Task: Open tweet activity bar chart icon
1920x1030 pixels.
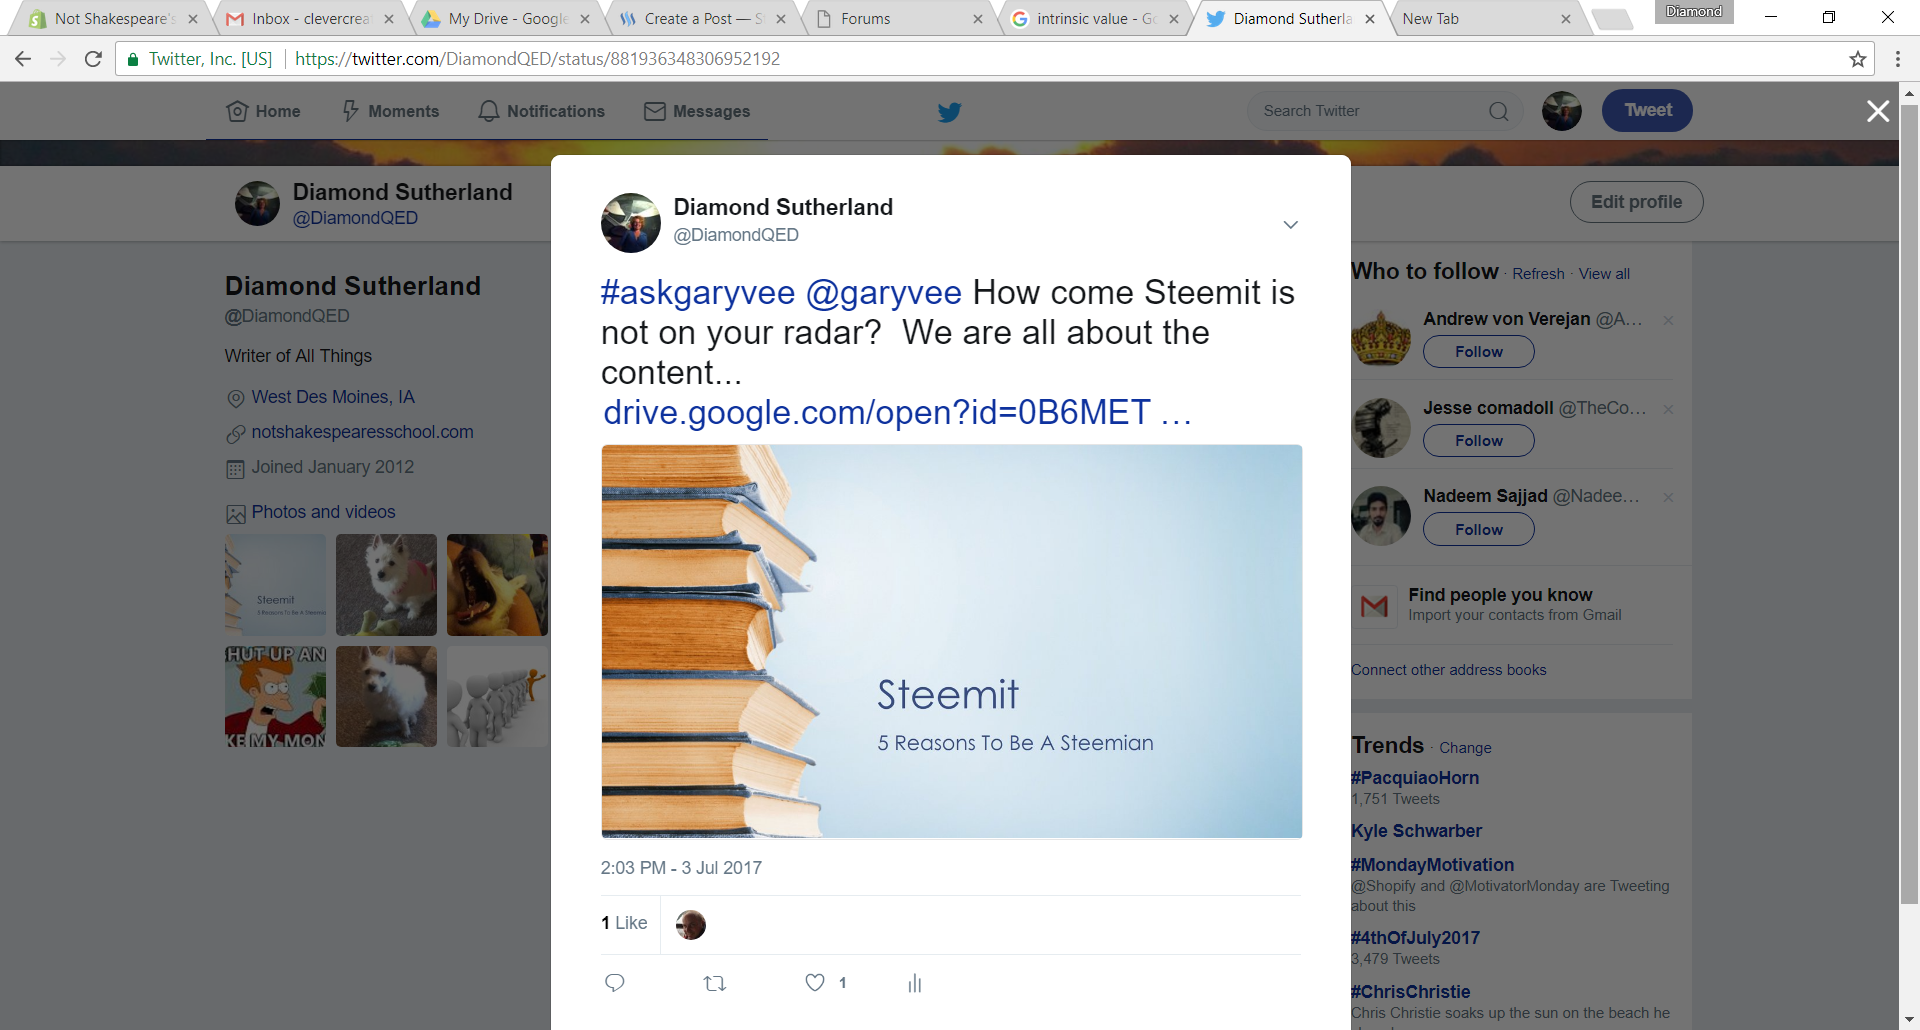Action: [x=914, y=984]
